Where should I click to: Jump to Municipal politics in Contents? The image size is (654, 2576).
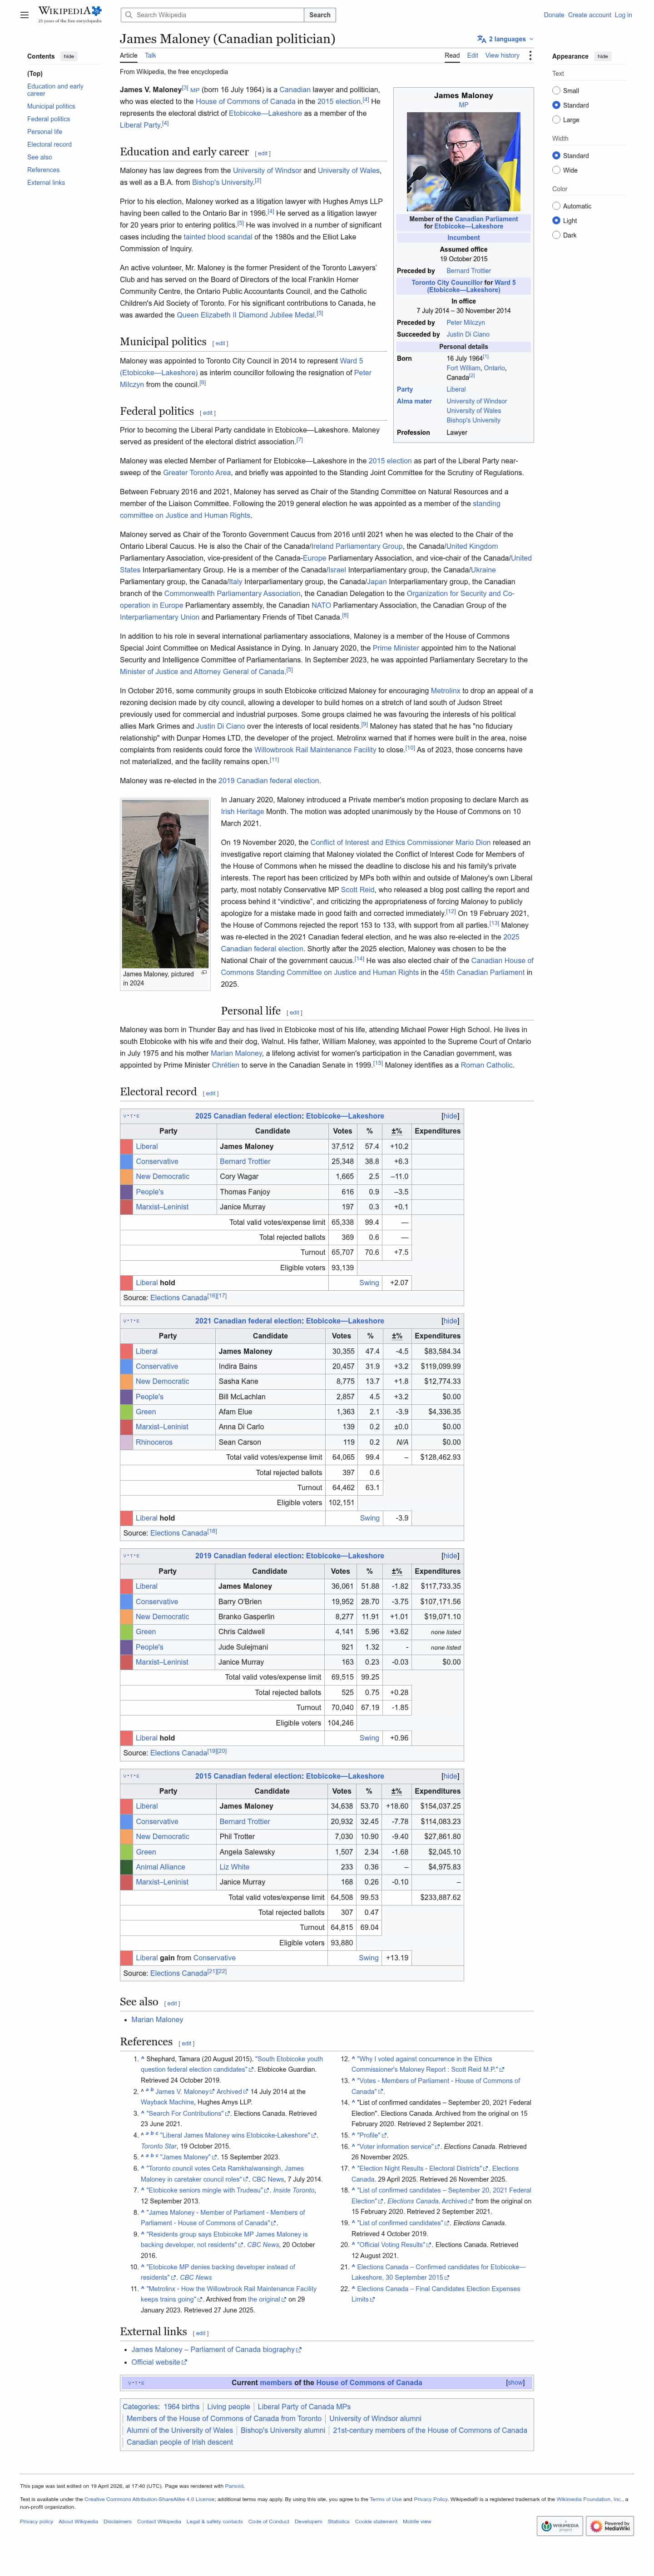pos(51,106)
